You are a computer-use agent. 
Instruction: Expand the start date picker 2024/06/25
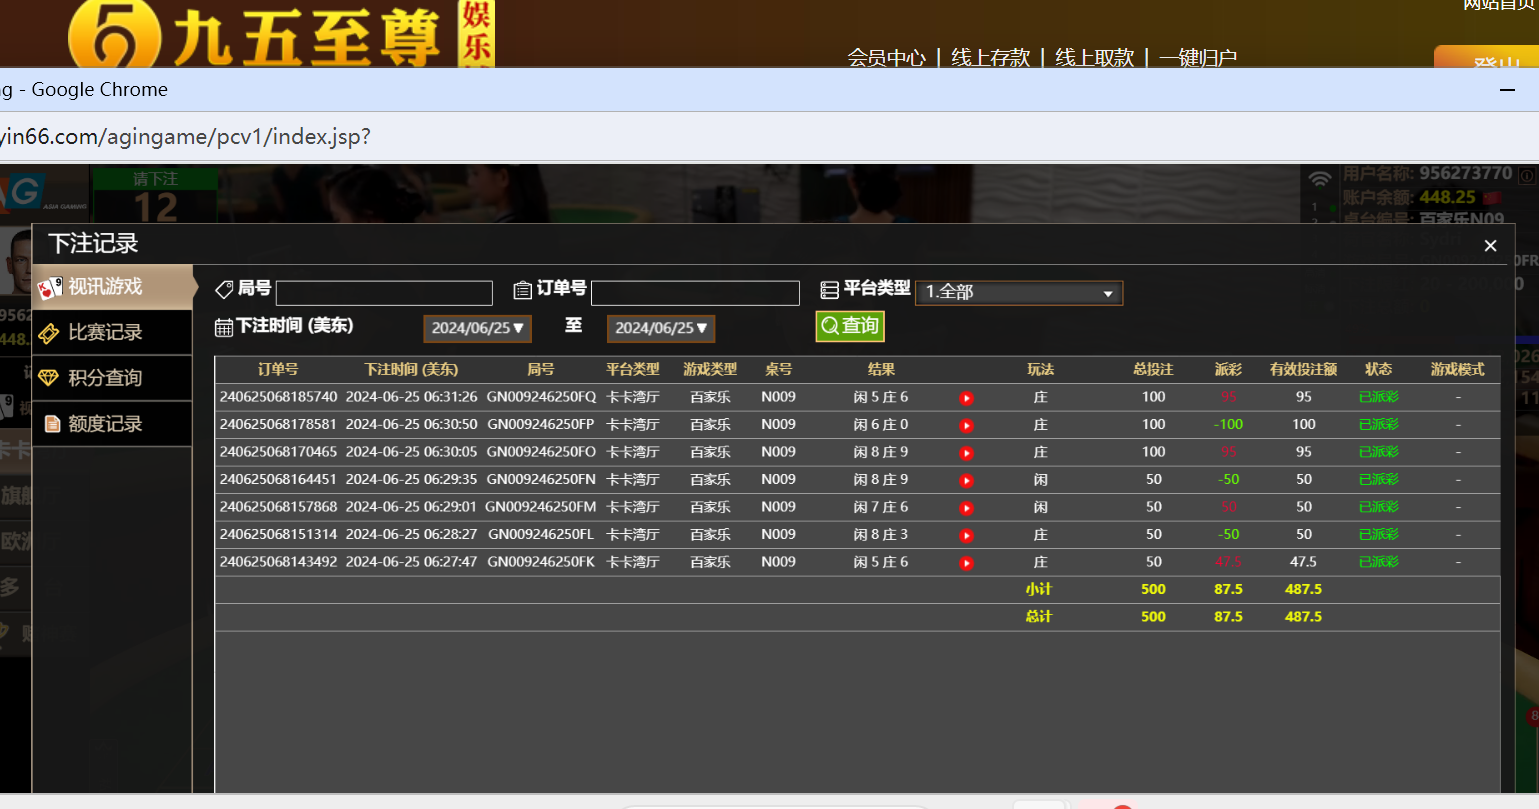(x=477, y=328)
